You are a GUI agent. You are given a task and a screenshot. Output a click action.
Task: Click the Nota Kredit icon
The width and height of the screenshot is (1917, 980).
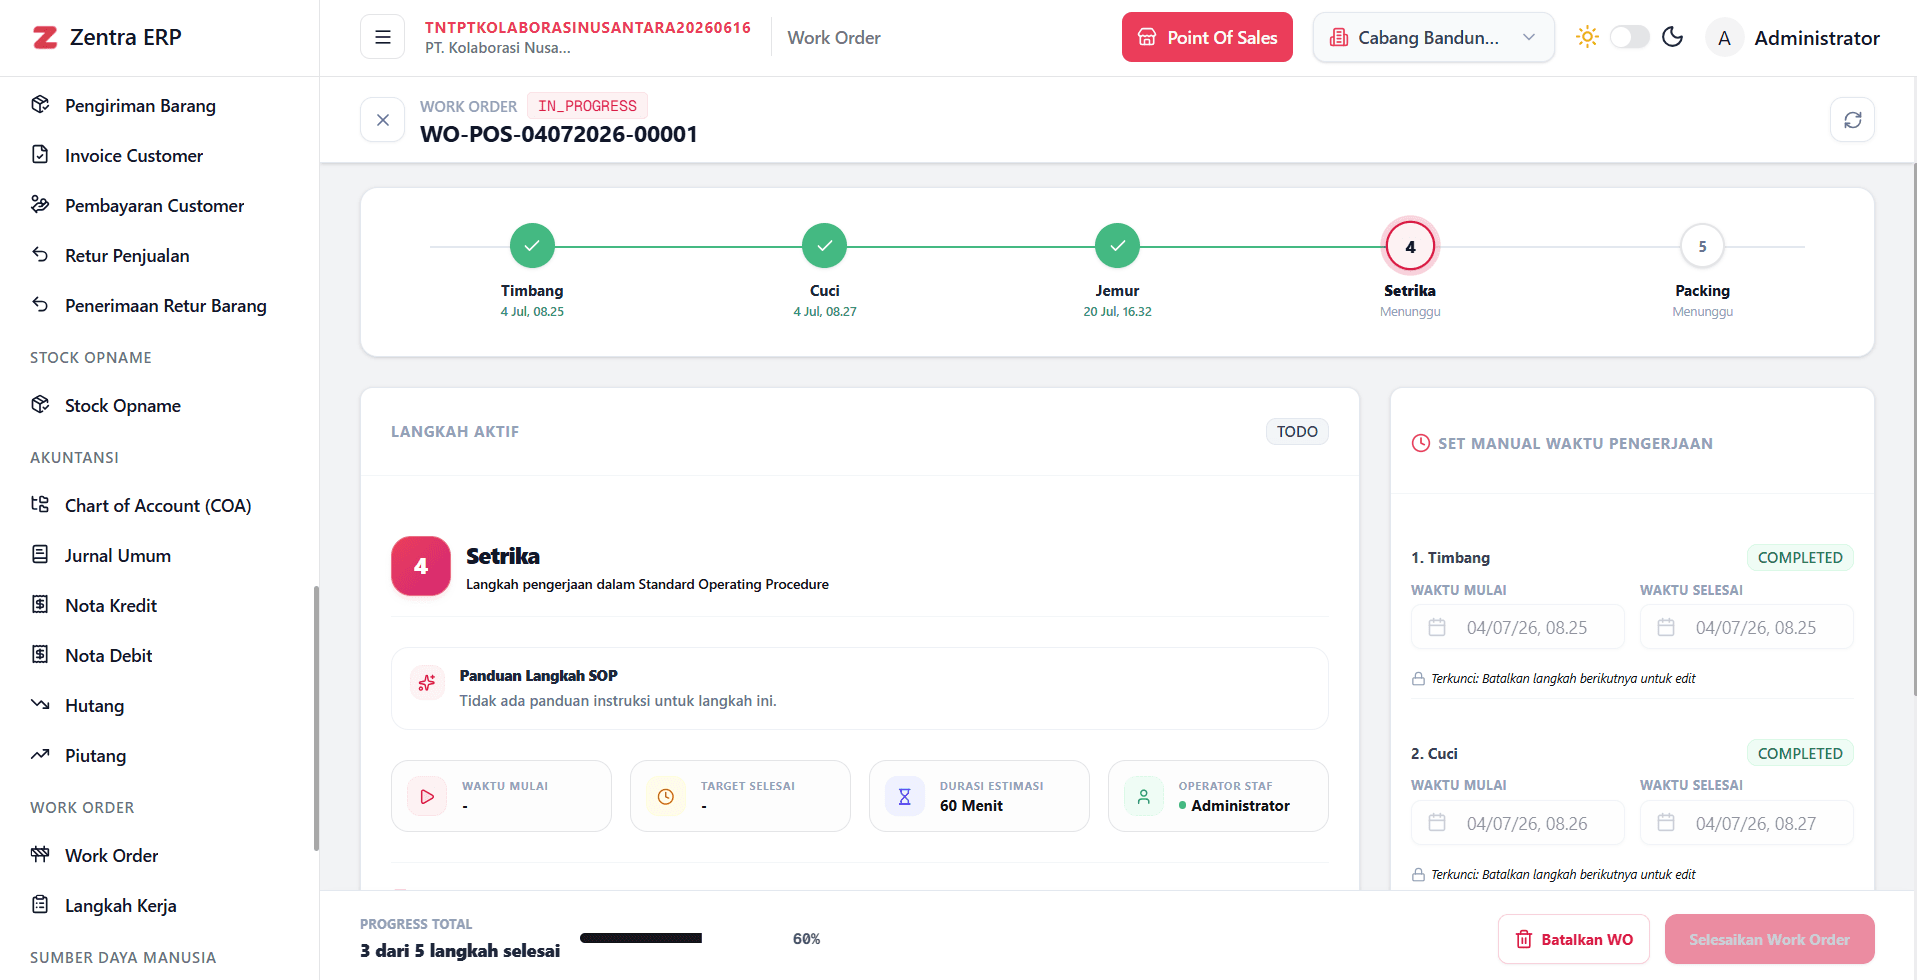tap(40, 604)
